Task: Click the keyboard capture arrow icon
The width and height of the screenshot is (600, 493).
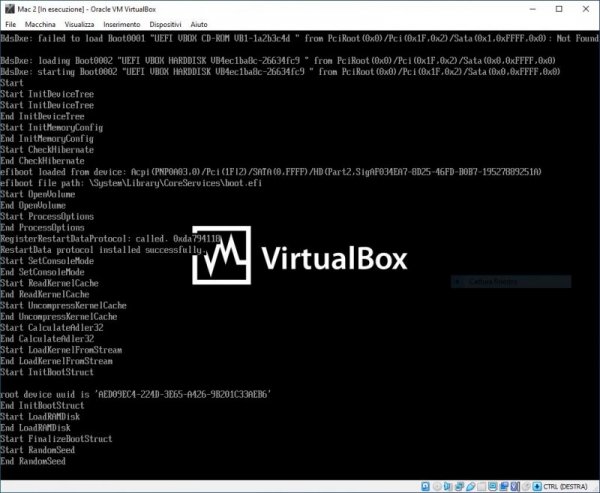Action: [x=537, y=486]
